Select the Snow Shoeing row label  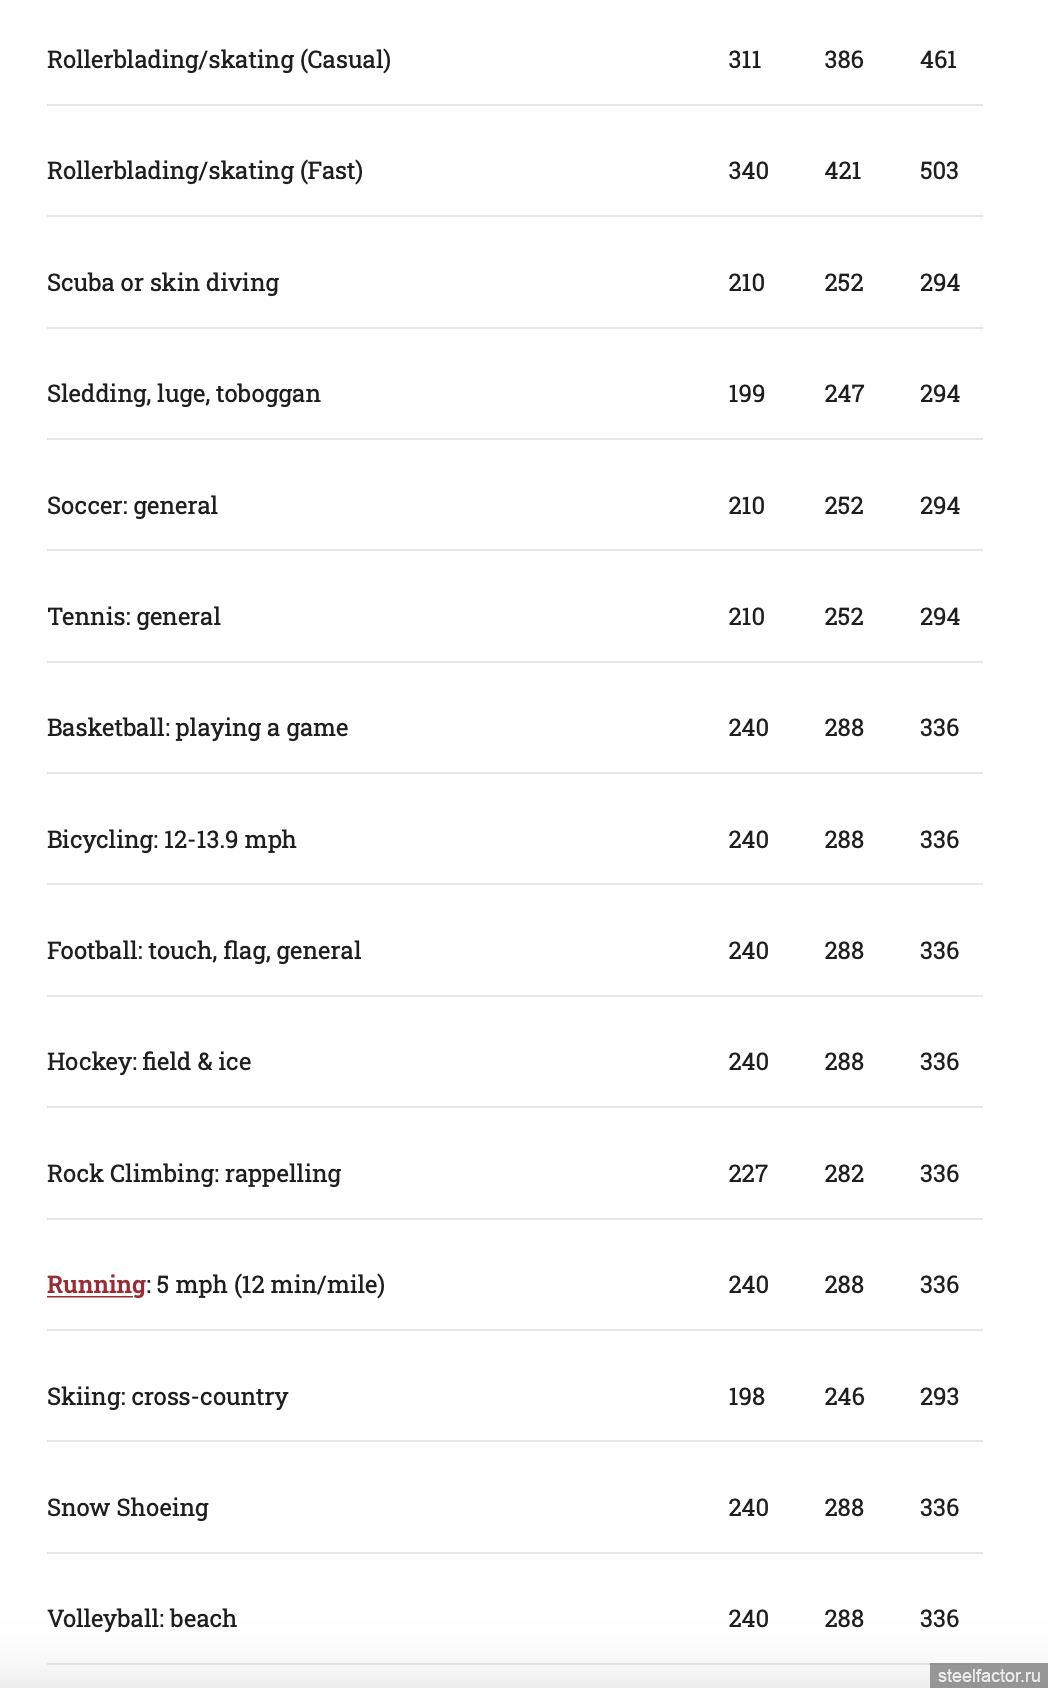[x=128, y=1508]
